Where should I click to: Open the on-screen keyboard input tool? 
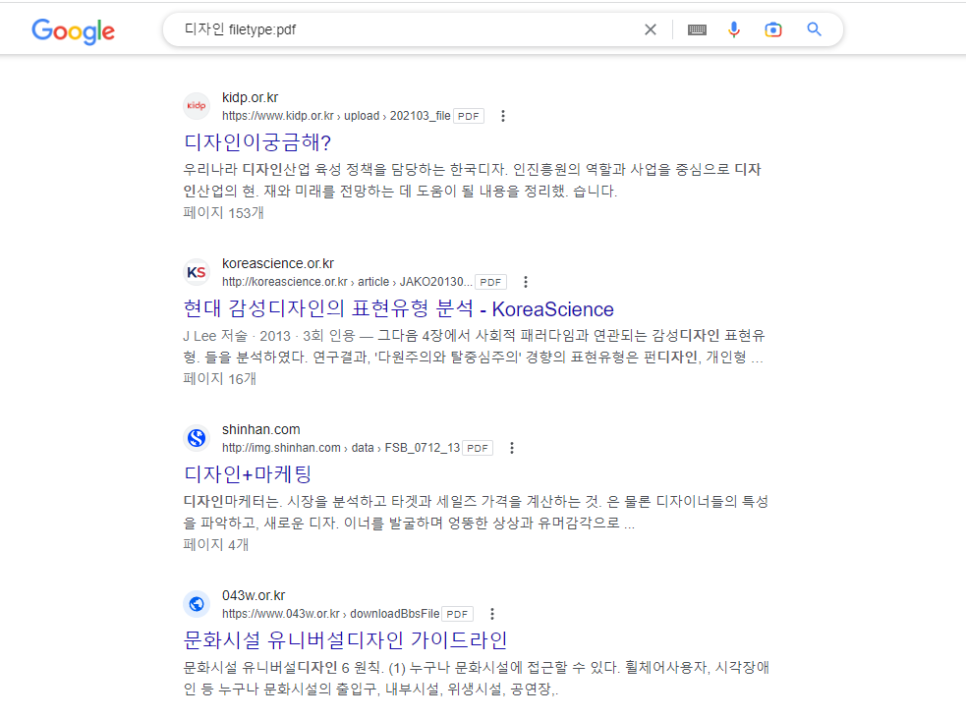(697, 30)
